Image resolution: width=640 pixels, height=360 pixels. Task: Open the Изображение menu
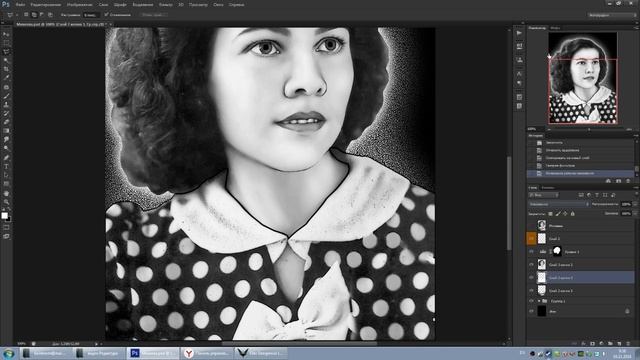tap(79, 4)
